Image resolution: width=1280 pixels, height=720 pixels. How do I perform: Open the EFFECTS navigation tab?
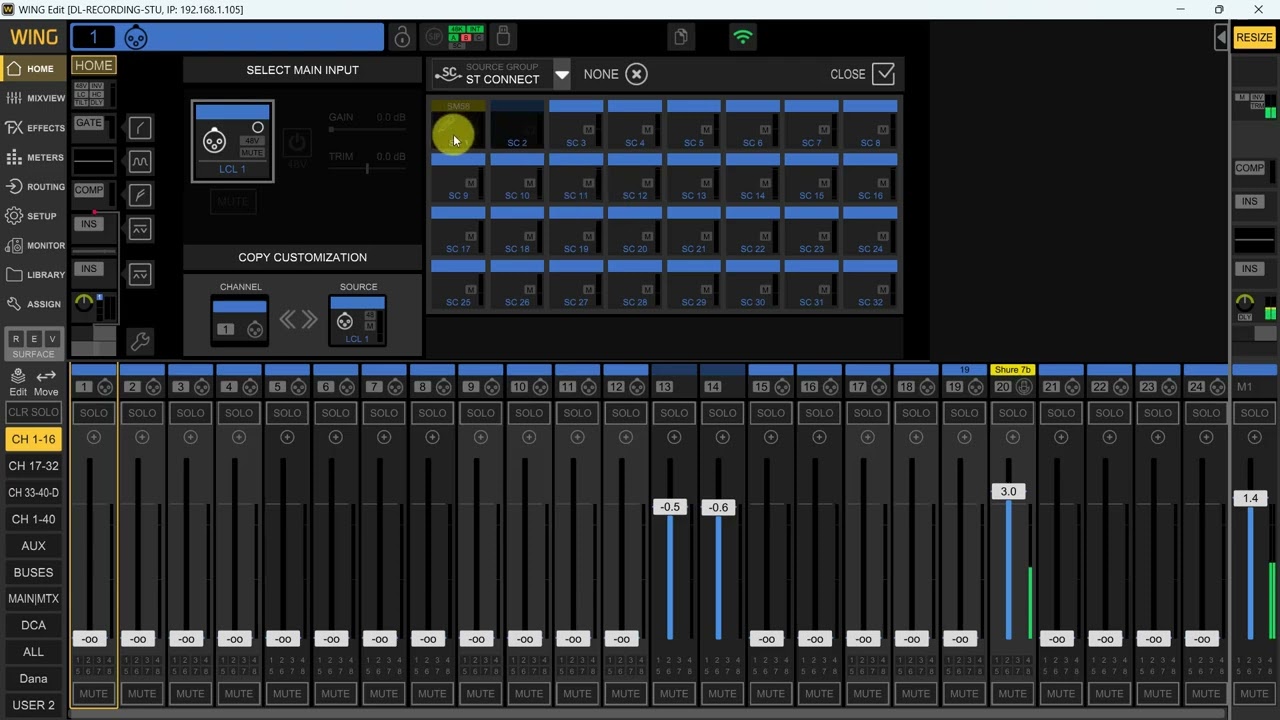pos(34,128)
